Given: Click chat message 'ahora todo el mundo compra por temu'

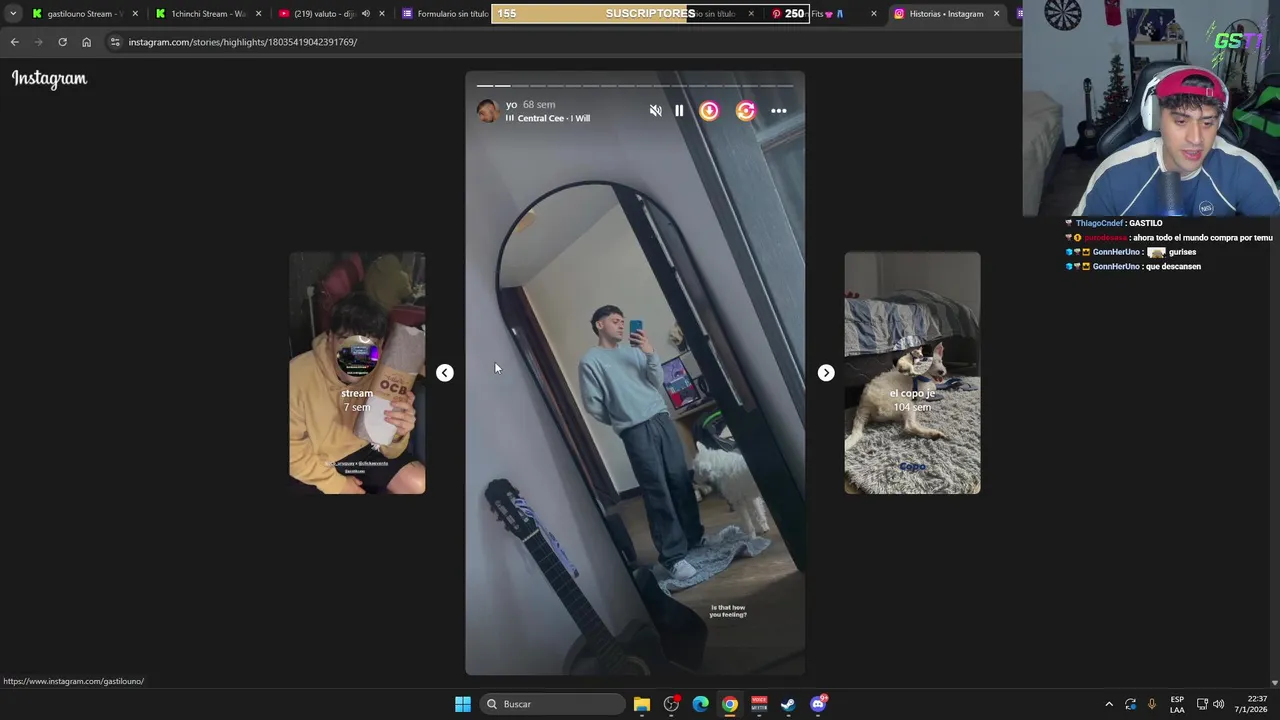Looking at the screenshot, I should 1203,238.
